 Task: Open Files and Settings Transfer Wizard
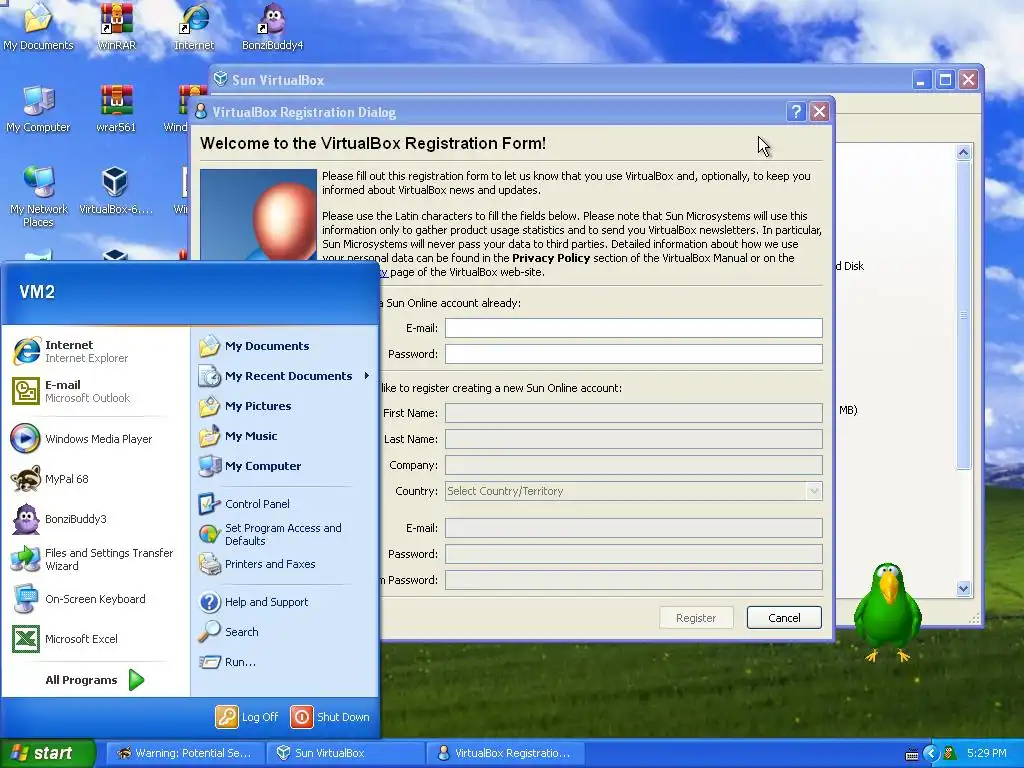pyautogui.click(x=96, y=559)
